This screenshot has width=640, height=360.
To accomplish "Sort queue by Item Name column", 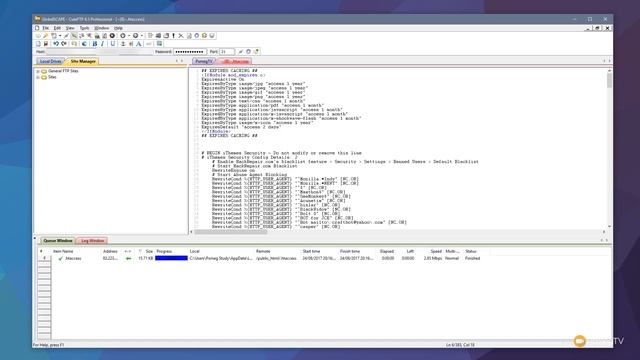I will (63, 251).
